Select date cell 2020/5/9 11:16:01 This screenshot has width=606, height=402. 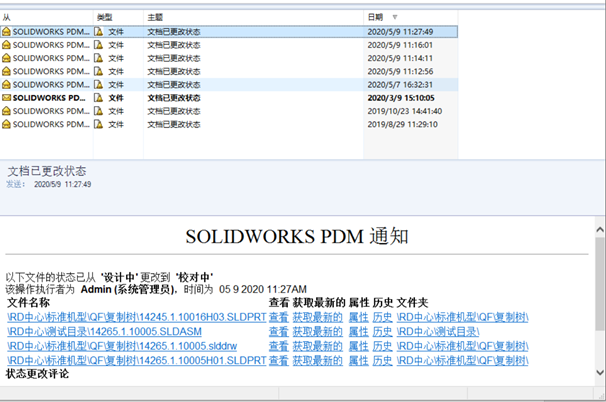pyautogui.click(x=400, y=45)
